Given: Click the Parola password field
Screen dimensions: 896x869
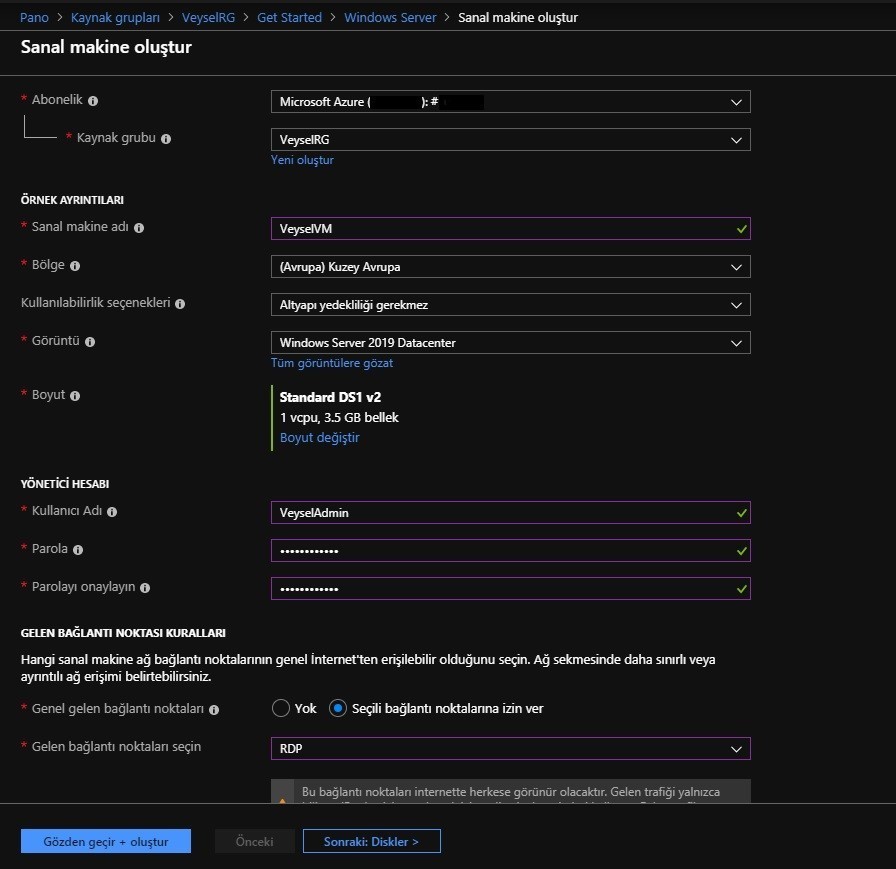Looking at the screenshot, I should pos(510,551).
